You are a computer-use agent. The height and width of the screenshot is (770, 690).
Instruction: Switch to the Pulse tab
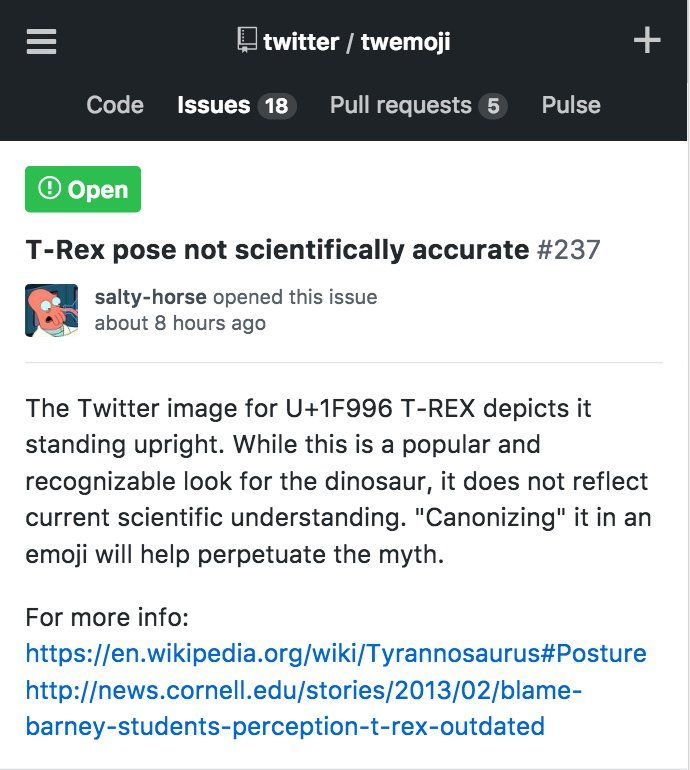point(571,105)
